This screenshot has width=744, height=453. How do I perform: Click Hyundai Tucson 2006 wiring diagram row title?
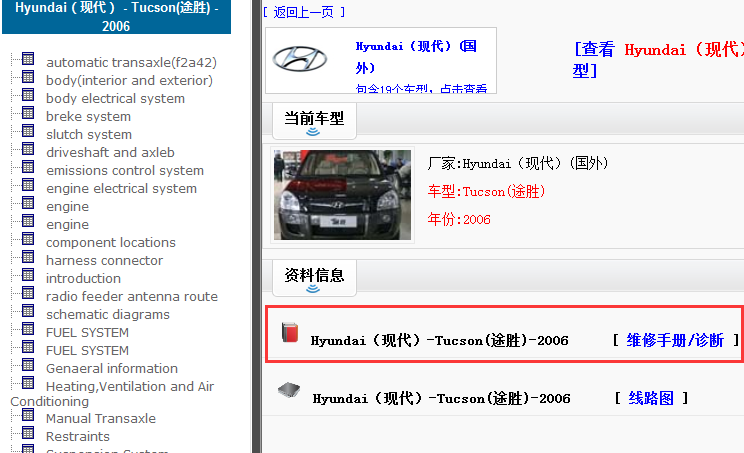[x=441, y=398]
